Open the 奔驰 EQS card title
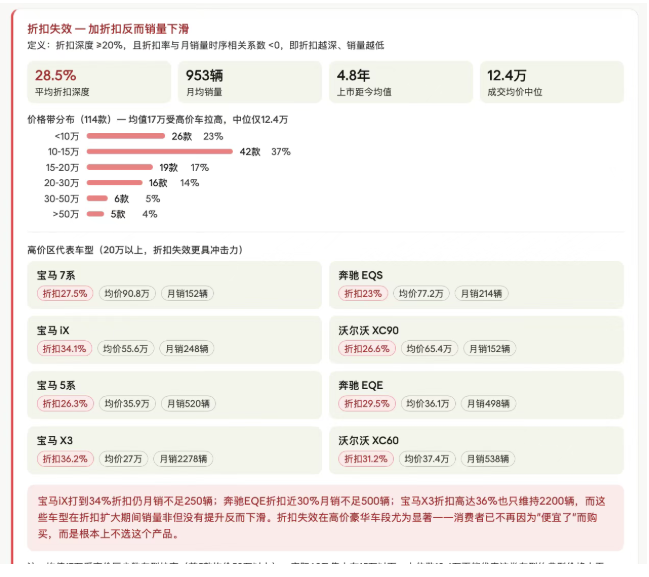Viewport: 649px width, 577px height. 361,275
